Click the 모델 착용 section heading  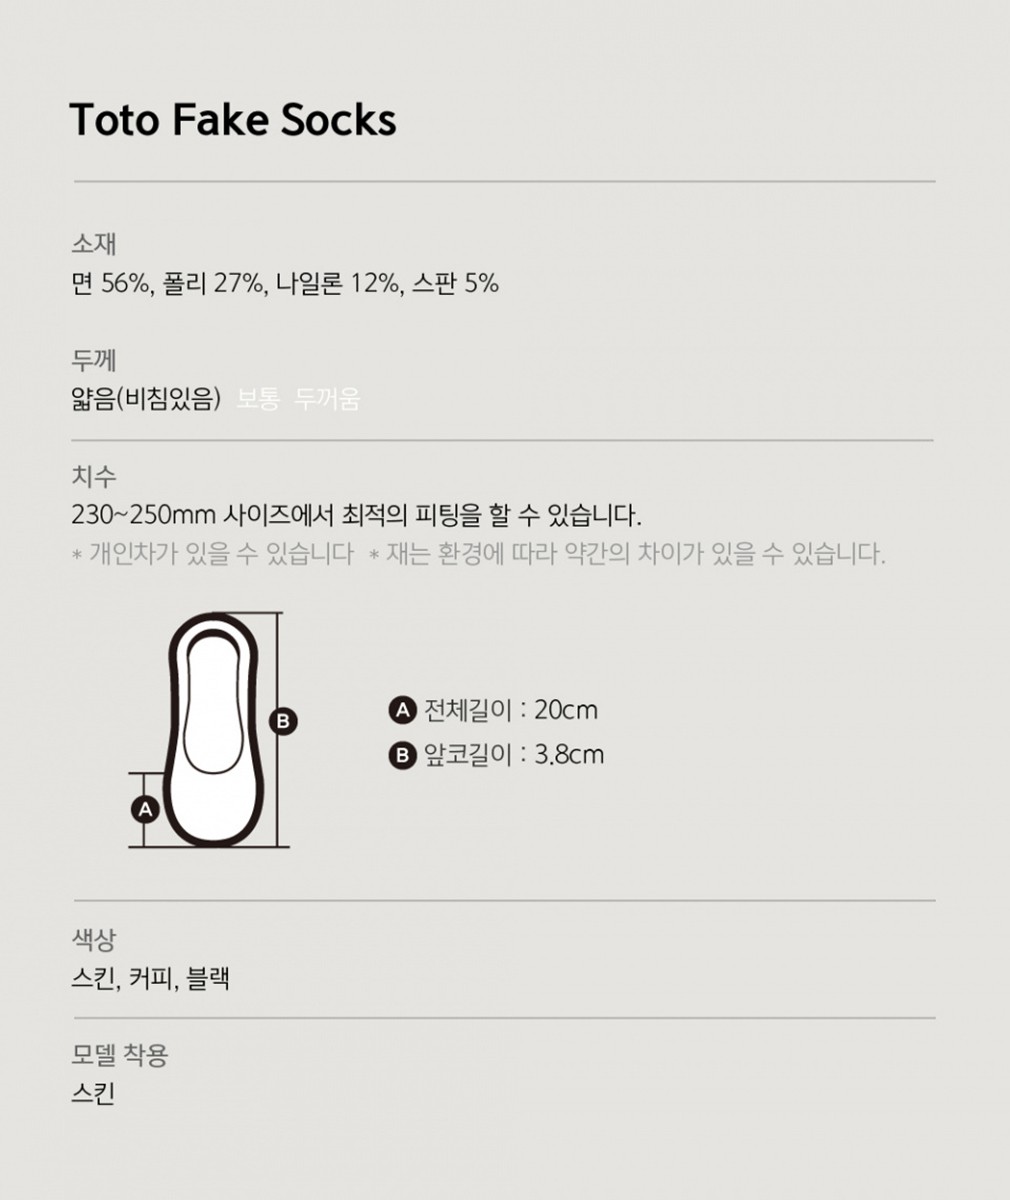point(120,1054)
